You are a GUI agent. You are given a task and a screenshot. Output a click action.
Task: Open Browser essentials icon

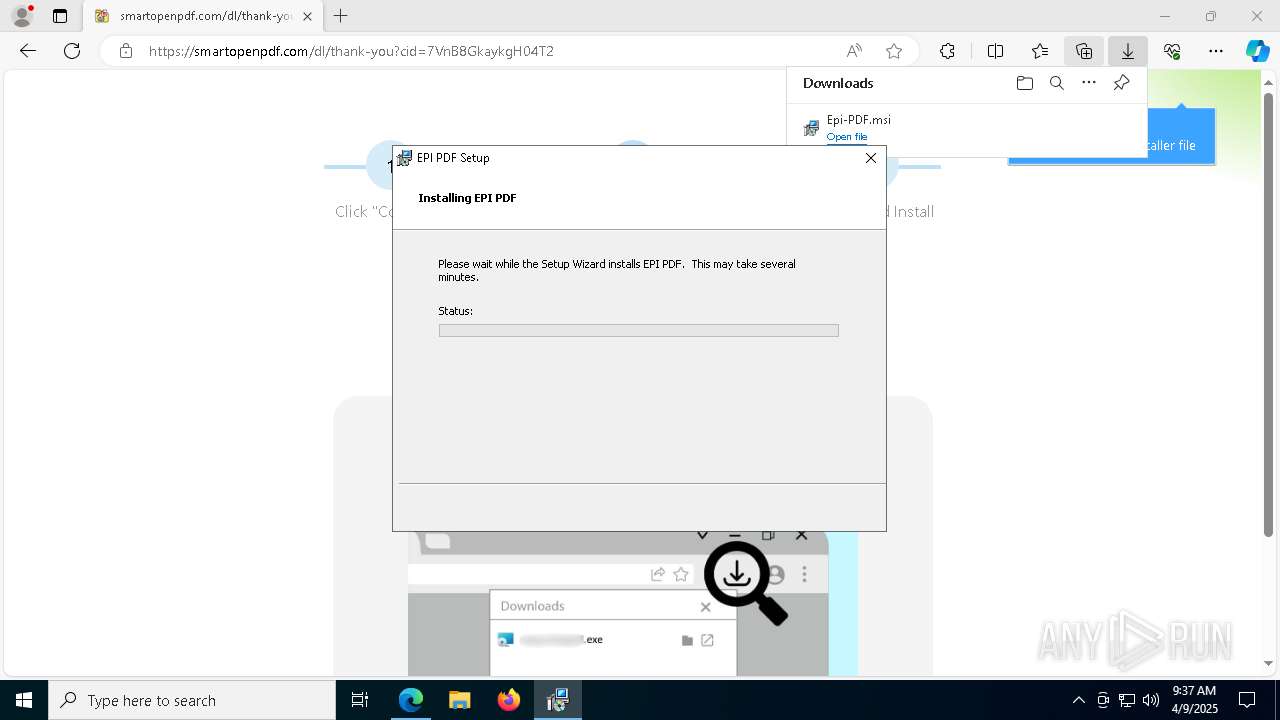1172,51
